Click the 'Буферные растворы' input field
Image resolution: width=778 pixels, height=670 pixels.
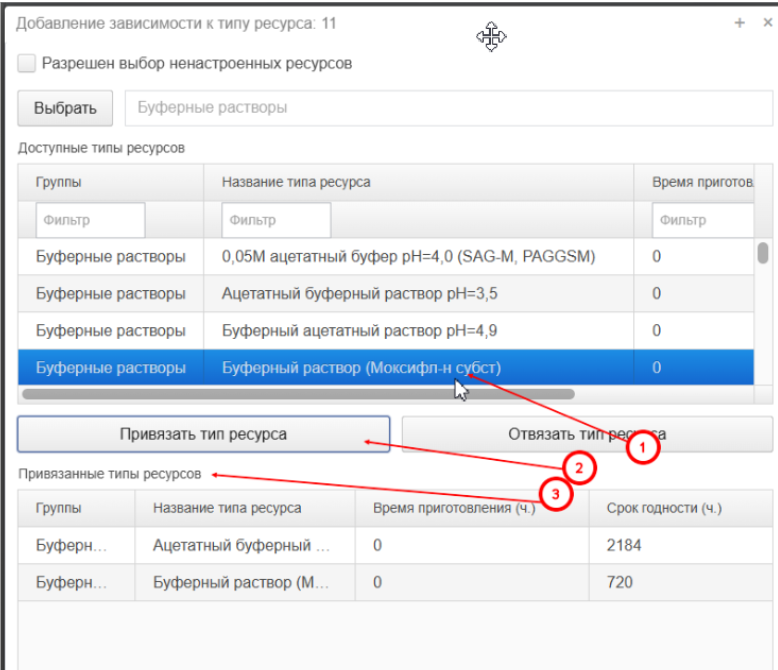[449, 108]
